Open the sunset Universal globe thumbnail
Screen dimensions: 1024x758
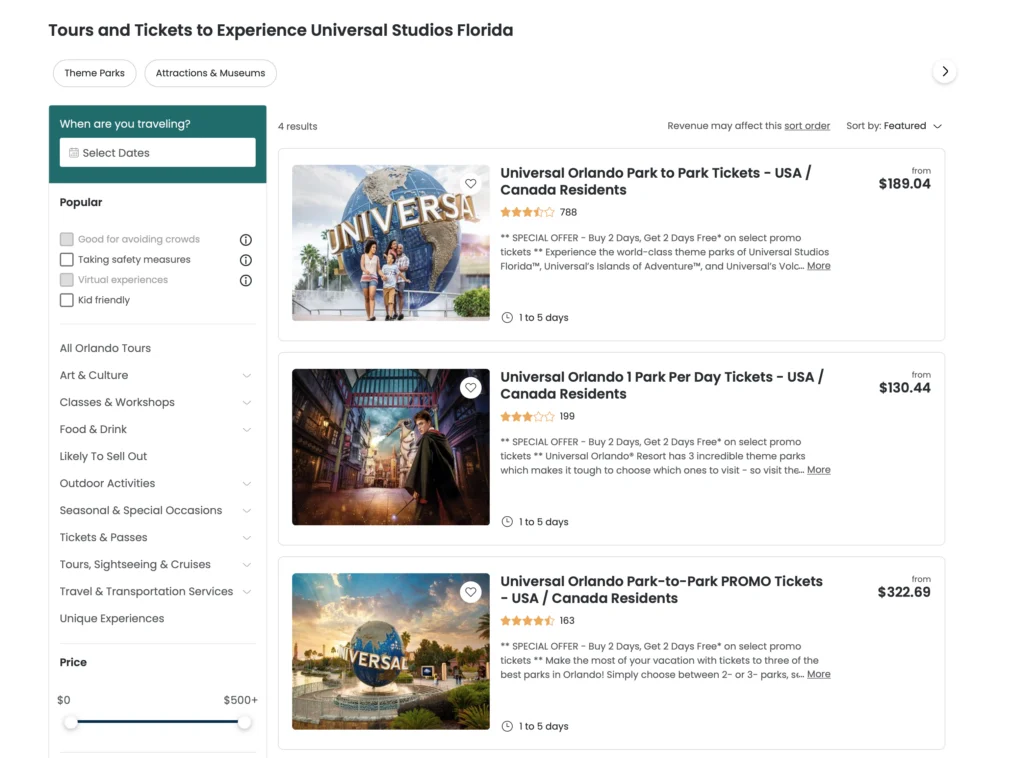391,652
